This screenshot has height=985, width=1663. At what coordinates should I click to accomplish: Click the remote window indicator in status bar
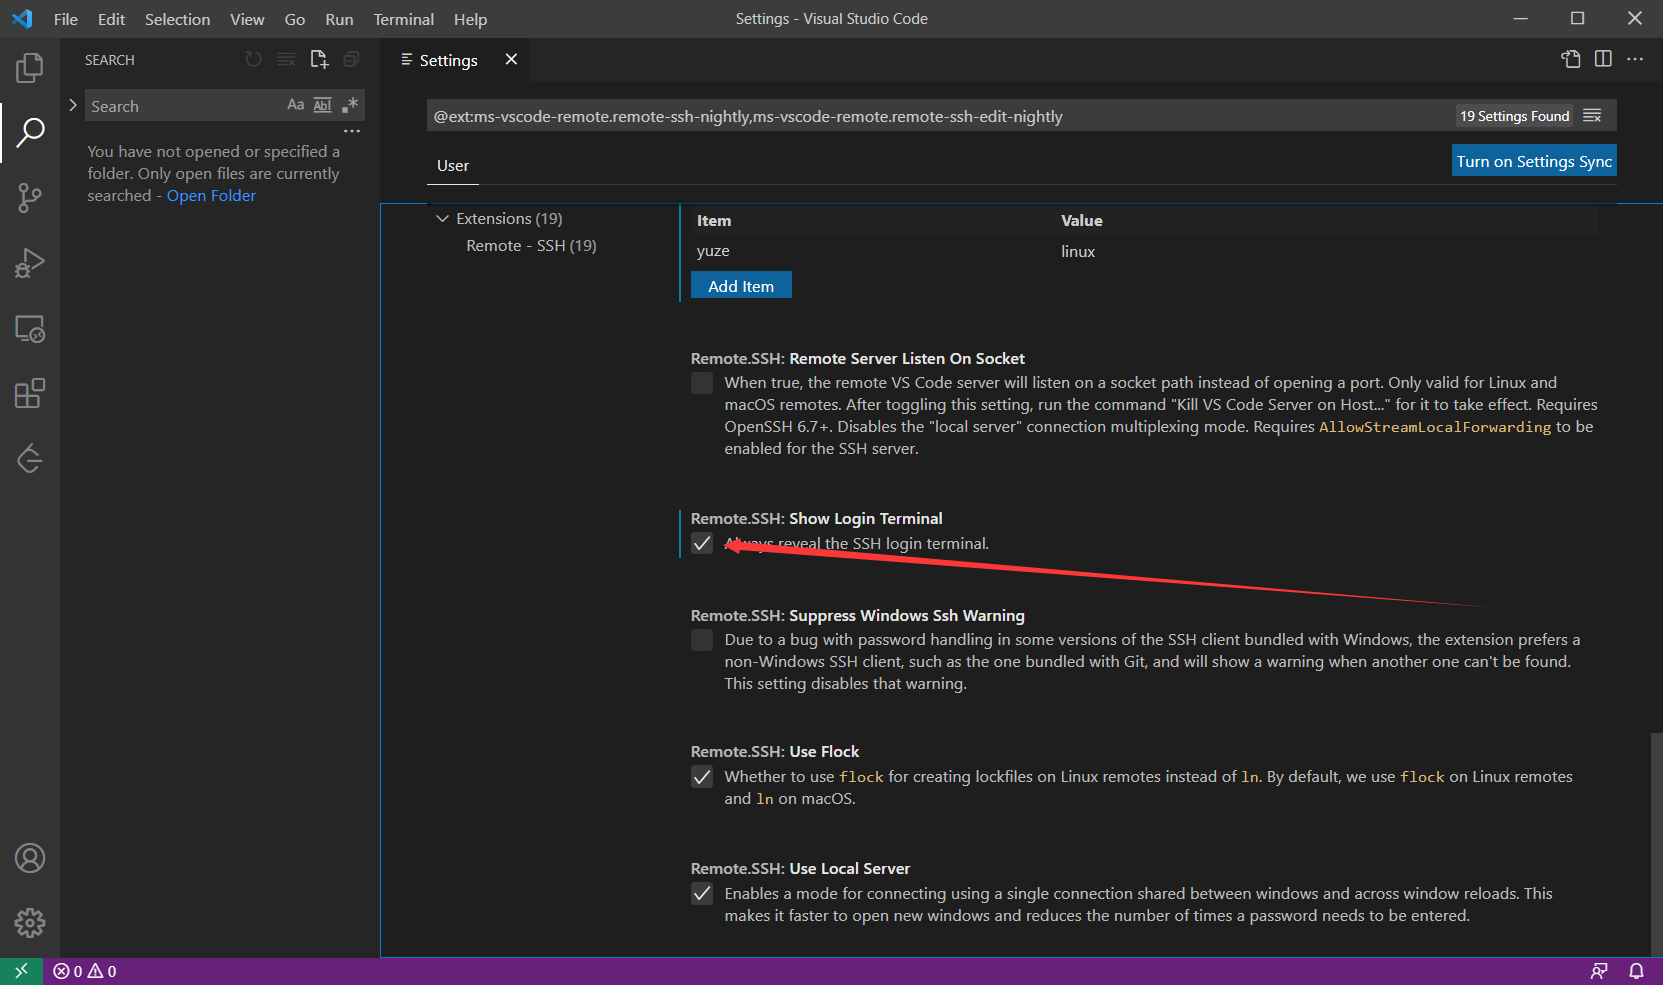coord(21,971)
